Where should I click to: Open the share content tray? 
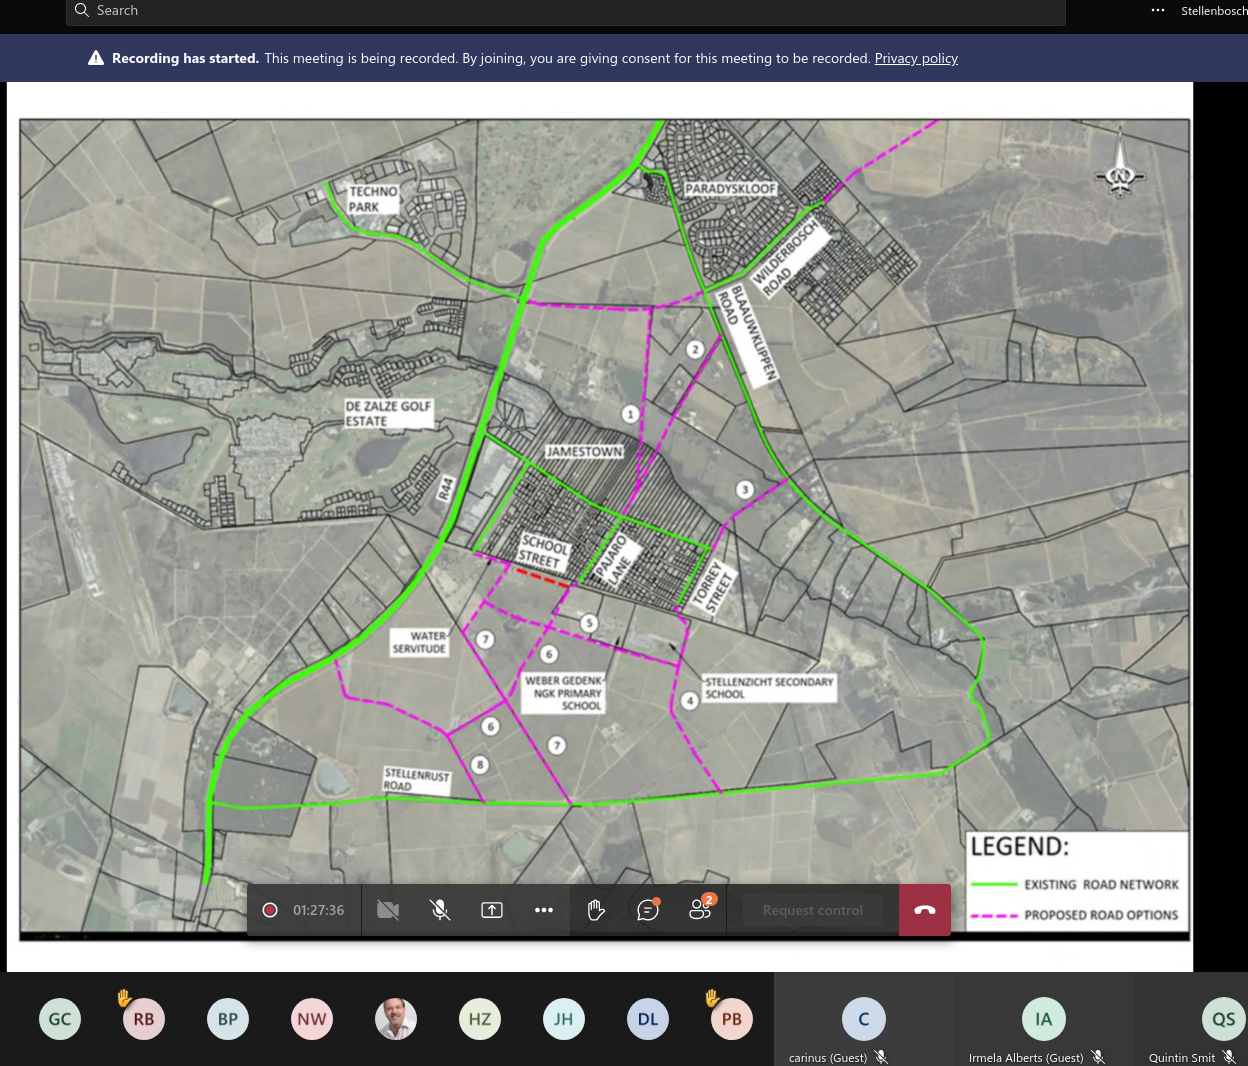(x=492, y=910)
